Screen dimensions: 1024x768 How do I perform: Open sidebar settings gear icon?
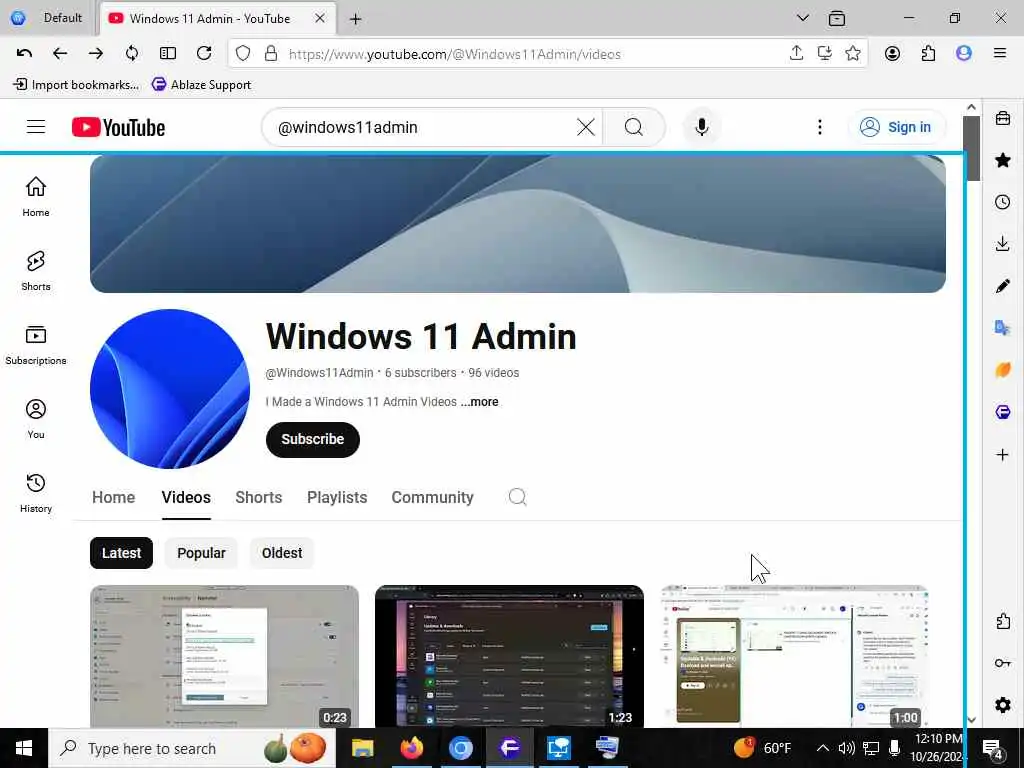coord(1003,705)
